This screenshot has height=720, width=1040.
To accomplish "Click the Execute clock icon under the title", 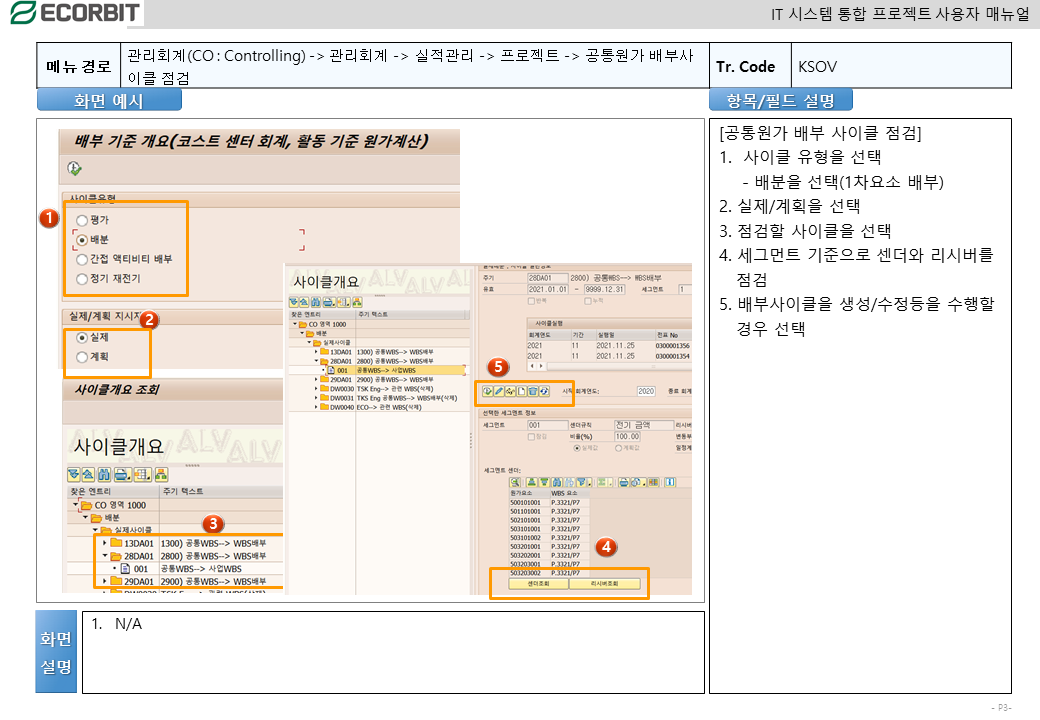I will pos(74,168).
